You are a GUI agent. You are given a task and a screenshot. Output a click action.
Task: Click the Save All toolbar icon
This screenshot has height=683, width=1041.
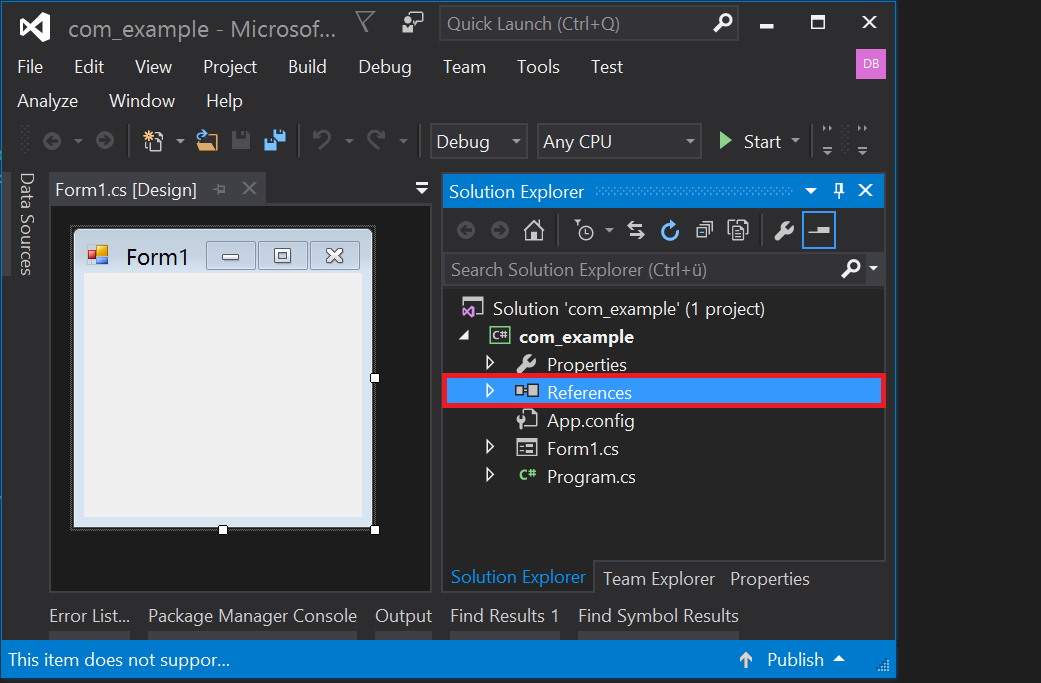[275, 141]
